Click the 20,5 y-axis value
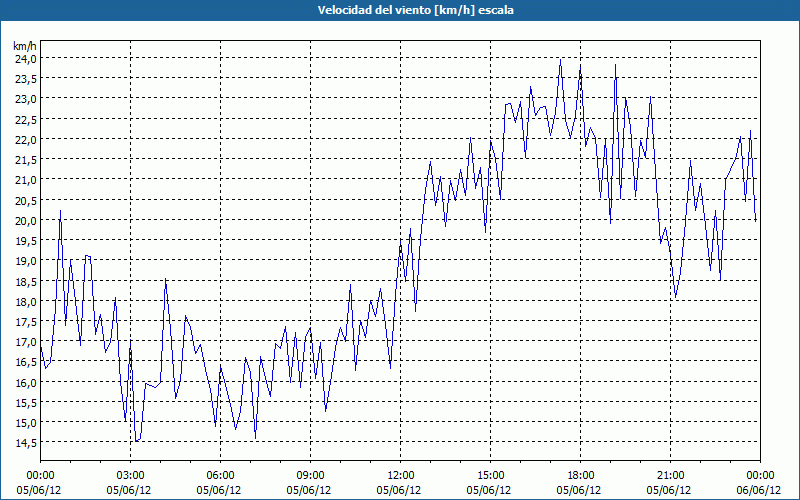Viewport: 800px width, 500px height. point(25,201)
